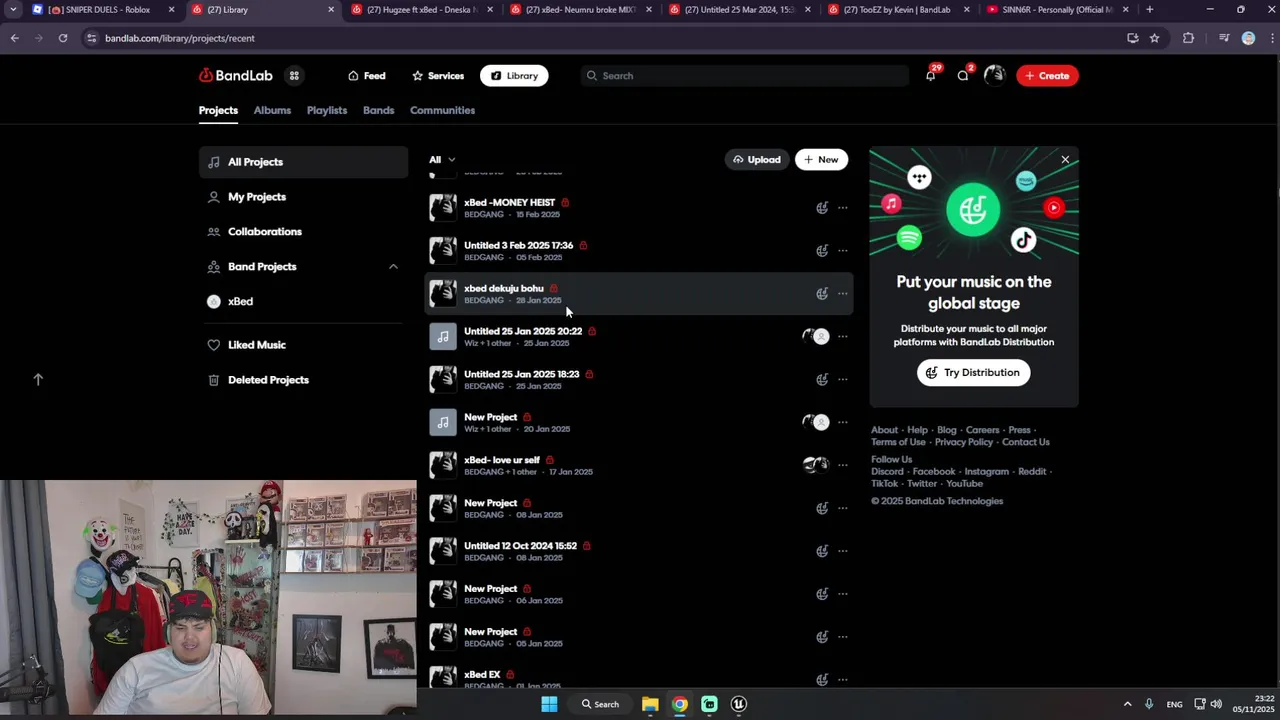Open the All filter dropdown
The image size is (1280, 720).
pos(442,160)
